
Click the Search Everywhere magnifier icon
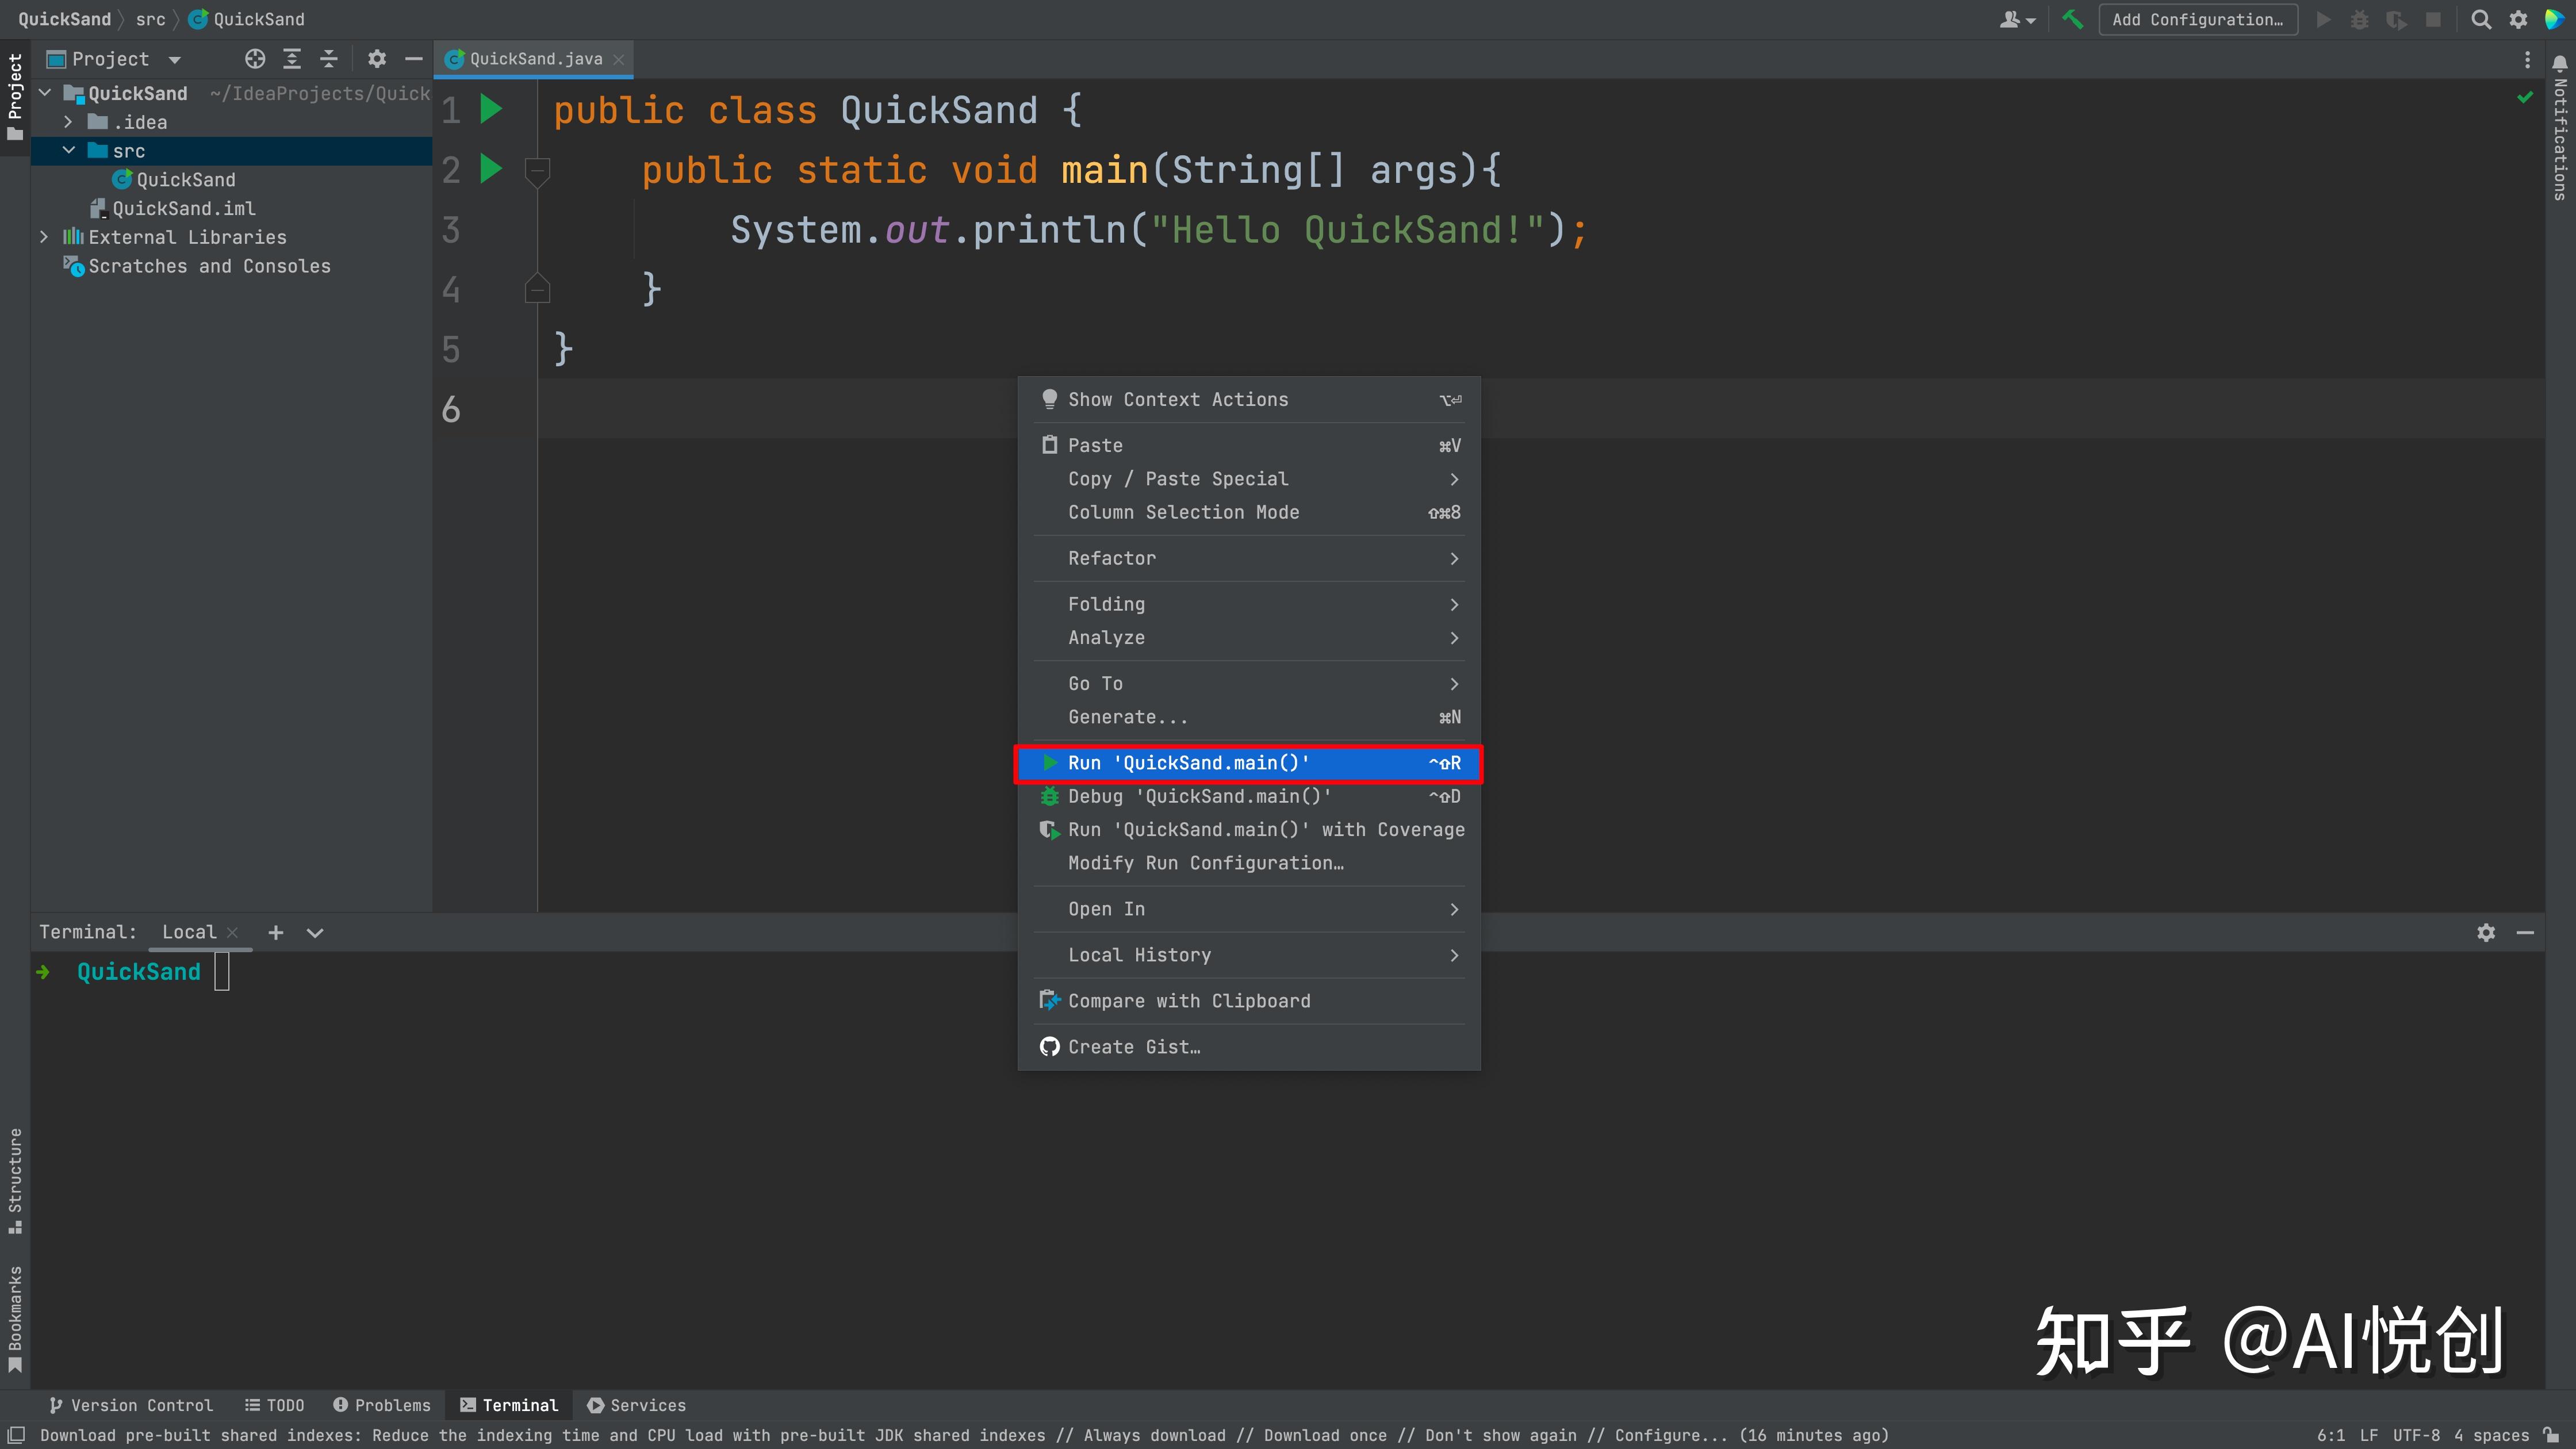click(2481, 19)
